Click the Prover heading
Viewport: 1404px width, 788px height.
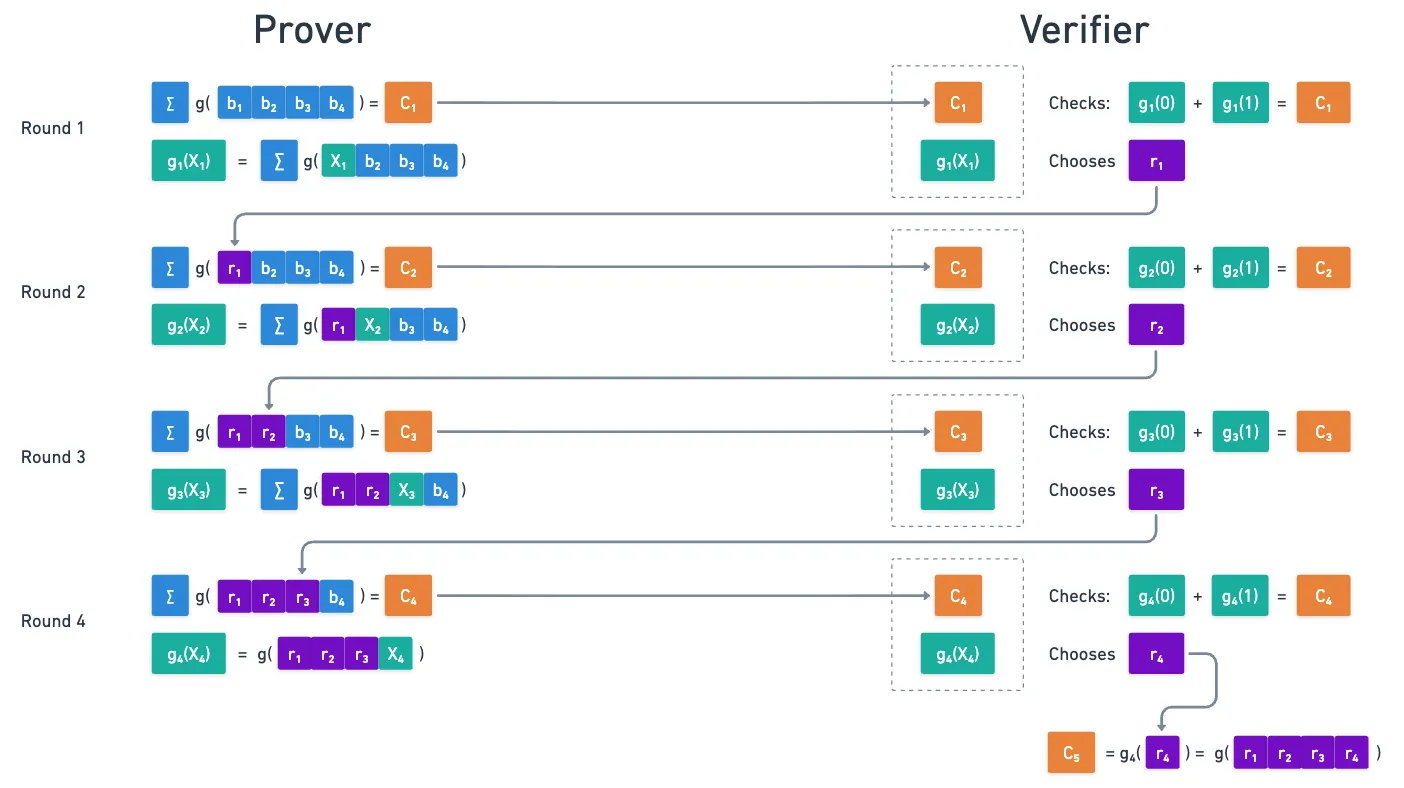(312, 30)
